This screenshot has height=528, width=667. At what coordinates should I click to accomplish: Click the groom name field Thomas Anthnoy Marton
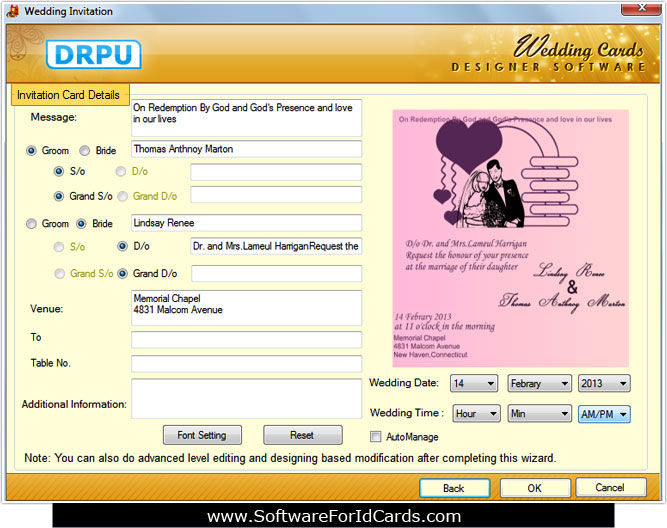(x=246, y=149)
